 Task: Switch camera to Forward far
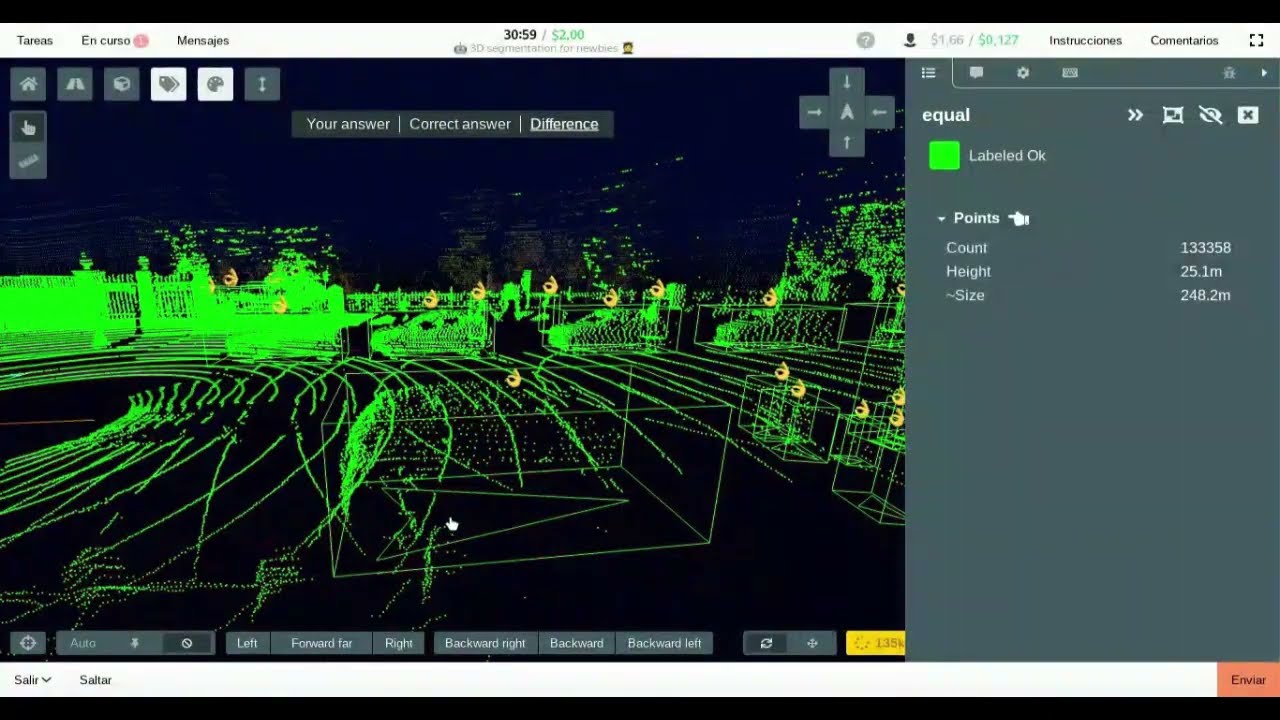pos(321,643)
